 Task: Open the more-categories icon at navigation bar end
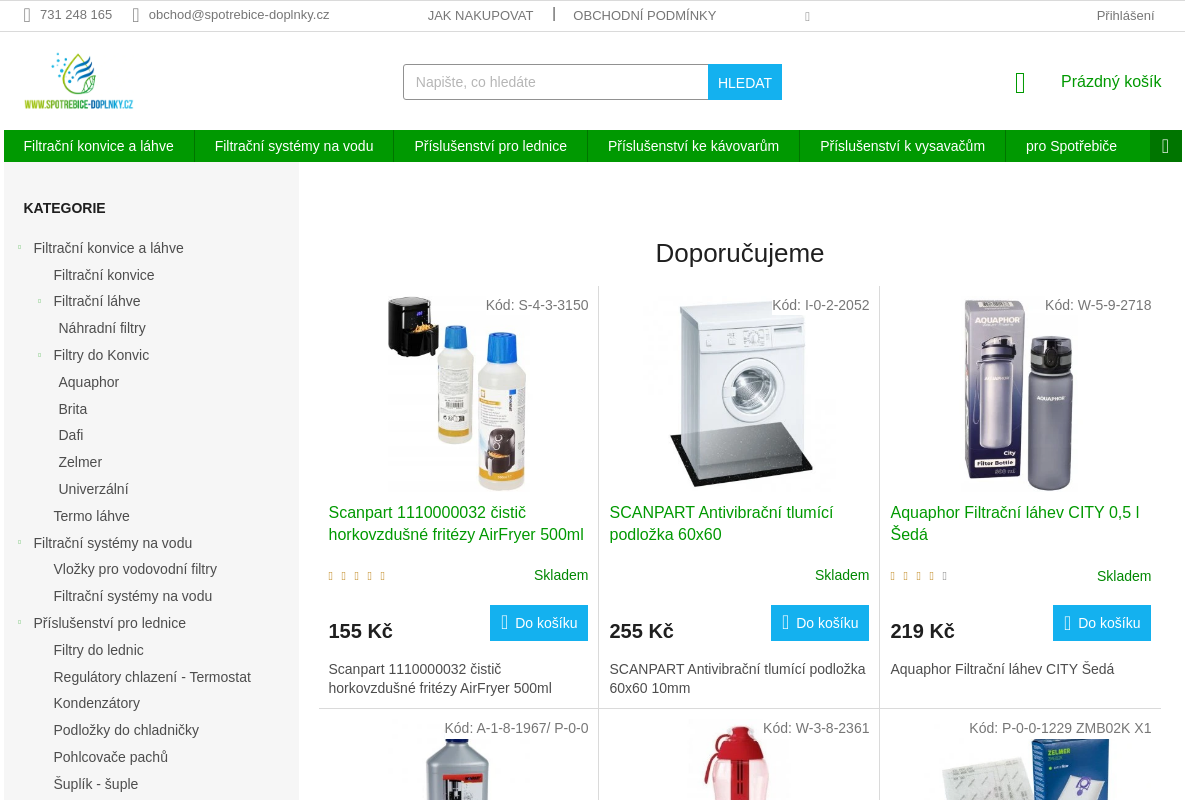tap(1165, 146)
